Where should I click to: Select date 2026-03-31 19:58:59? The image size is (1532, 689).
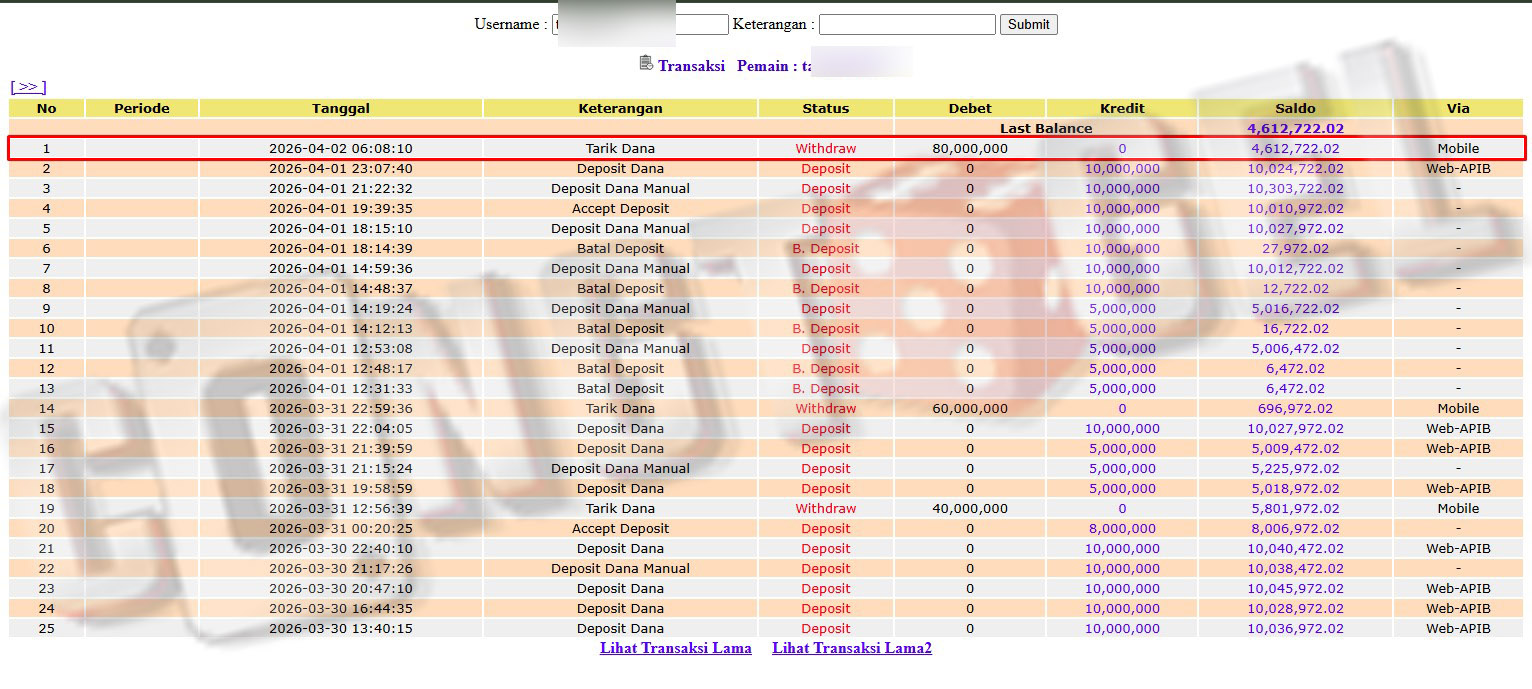coord(341,488)
